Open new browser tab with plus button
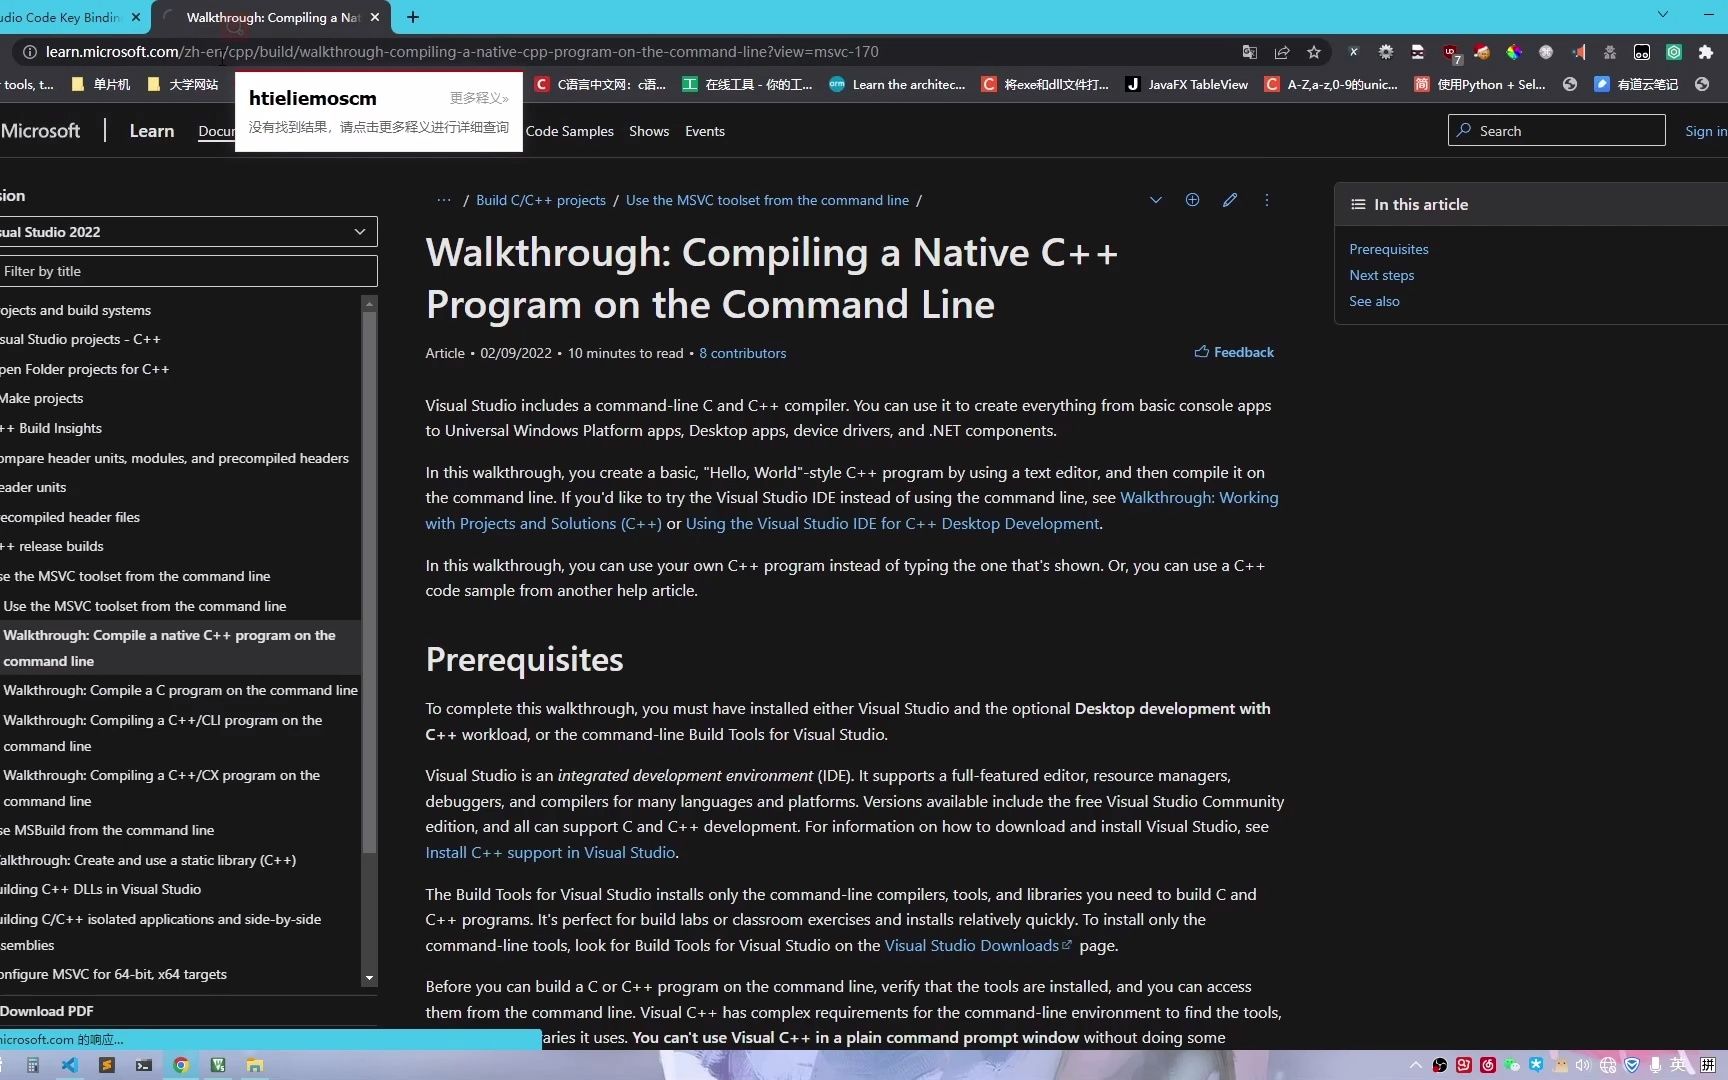 pyautogui.click(x=413, y=17)
